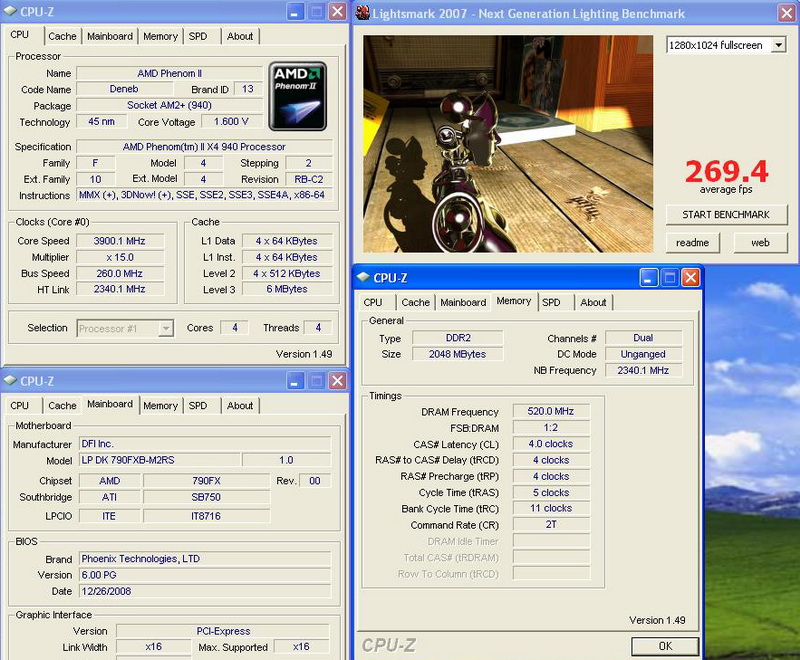Click the PCI-Express graphic interface version

pyautogui.click(x=223, y=631)
